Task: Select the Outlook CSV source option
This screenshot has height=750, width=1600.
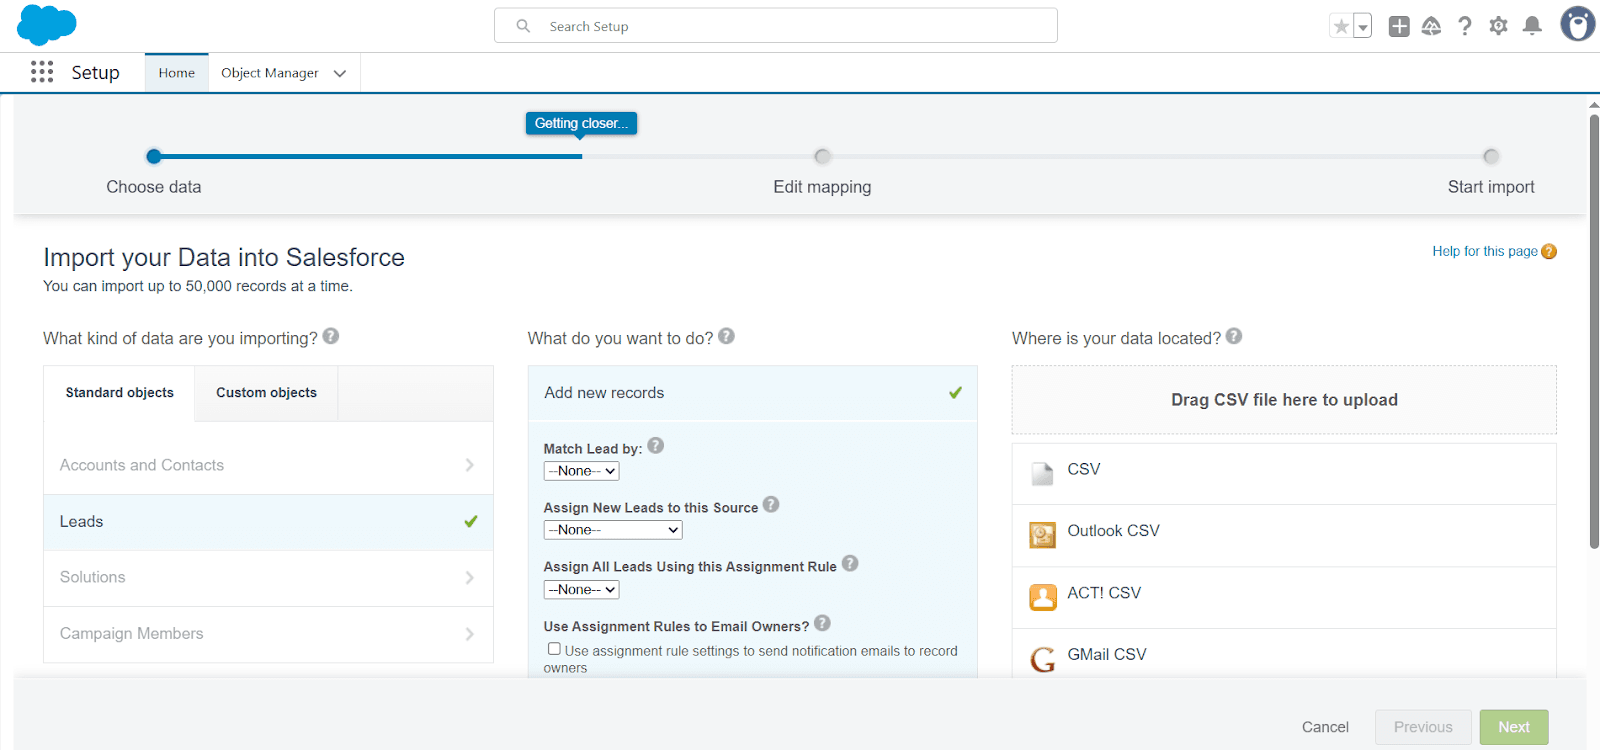Action: tap(1284, 536)
